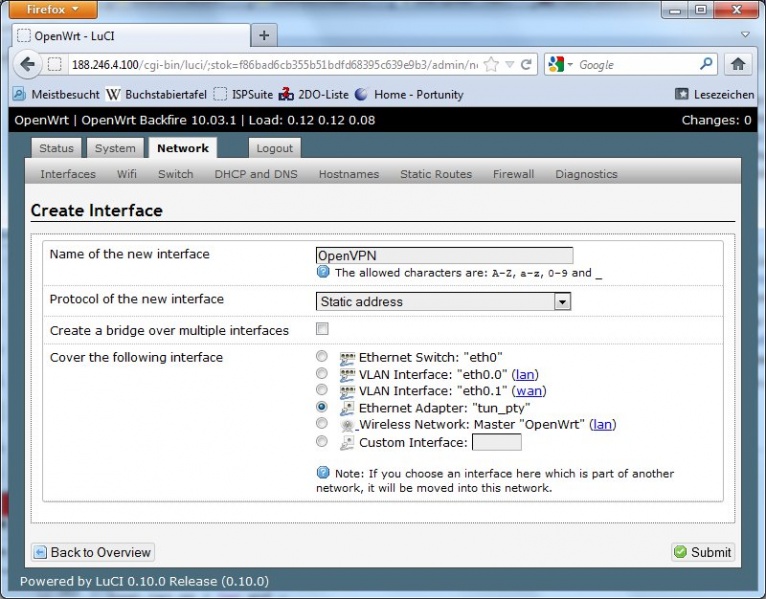
Task: Enable bridge over multiple interfaces checkbox
Action: point(322,329)
